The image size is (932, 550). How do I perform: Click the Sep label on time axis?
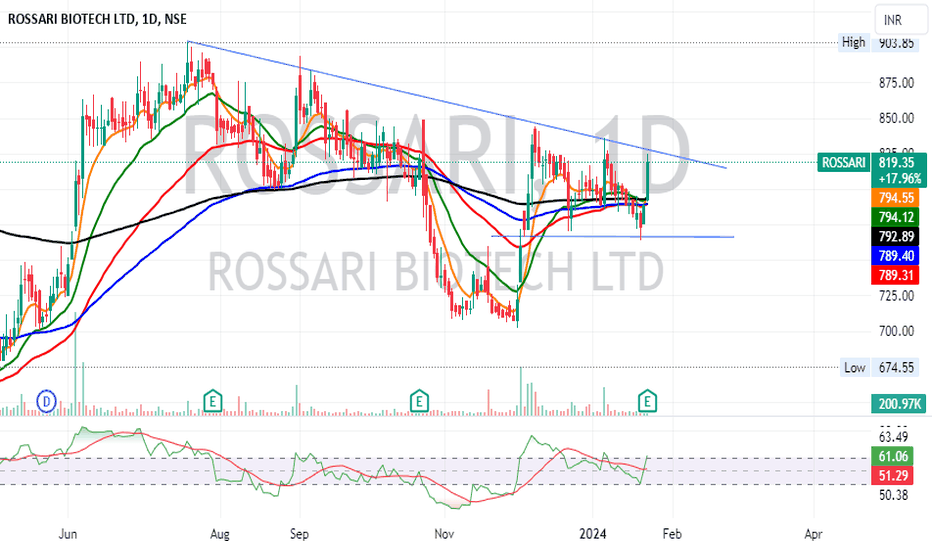(x=299, y=534)
